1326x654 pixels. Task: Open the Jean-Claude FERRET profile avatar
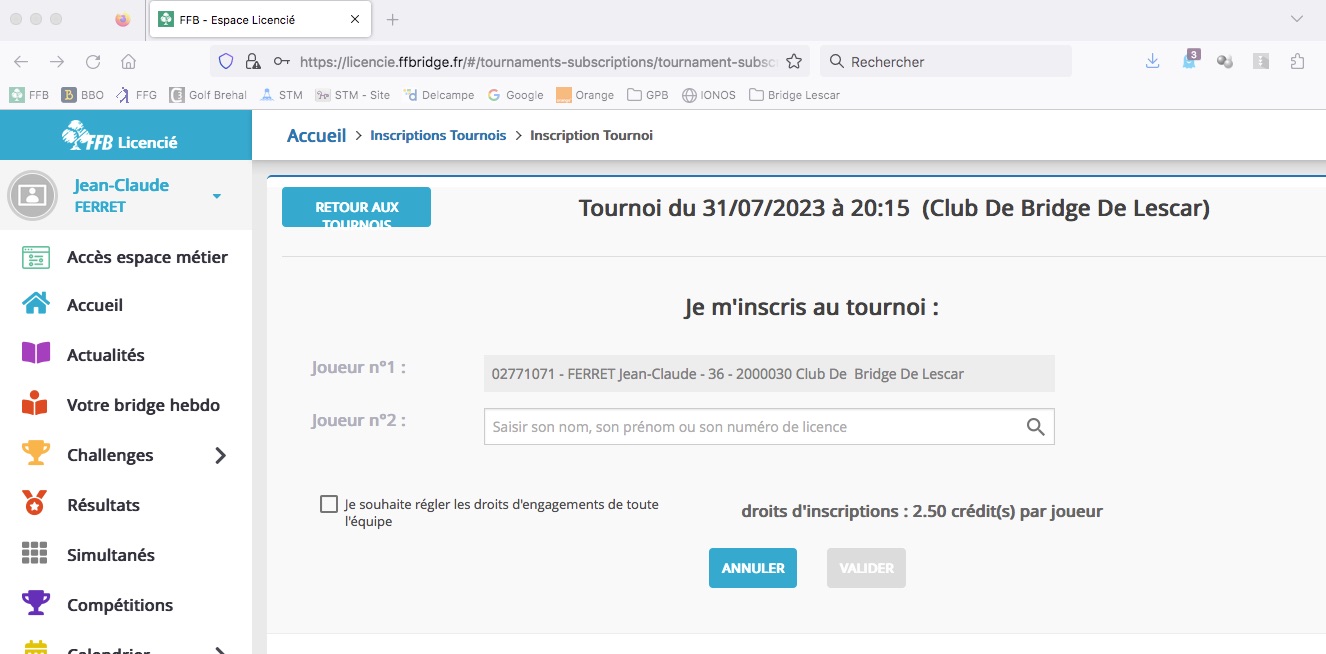[33, 194]
